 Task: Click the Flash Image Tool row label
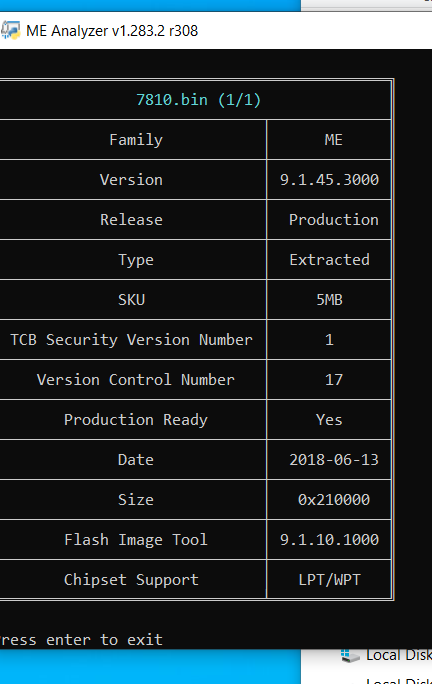(136, 540)
